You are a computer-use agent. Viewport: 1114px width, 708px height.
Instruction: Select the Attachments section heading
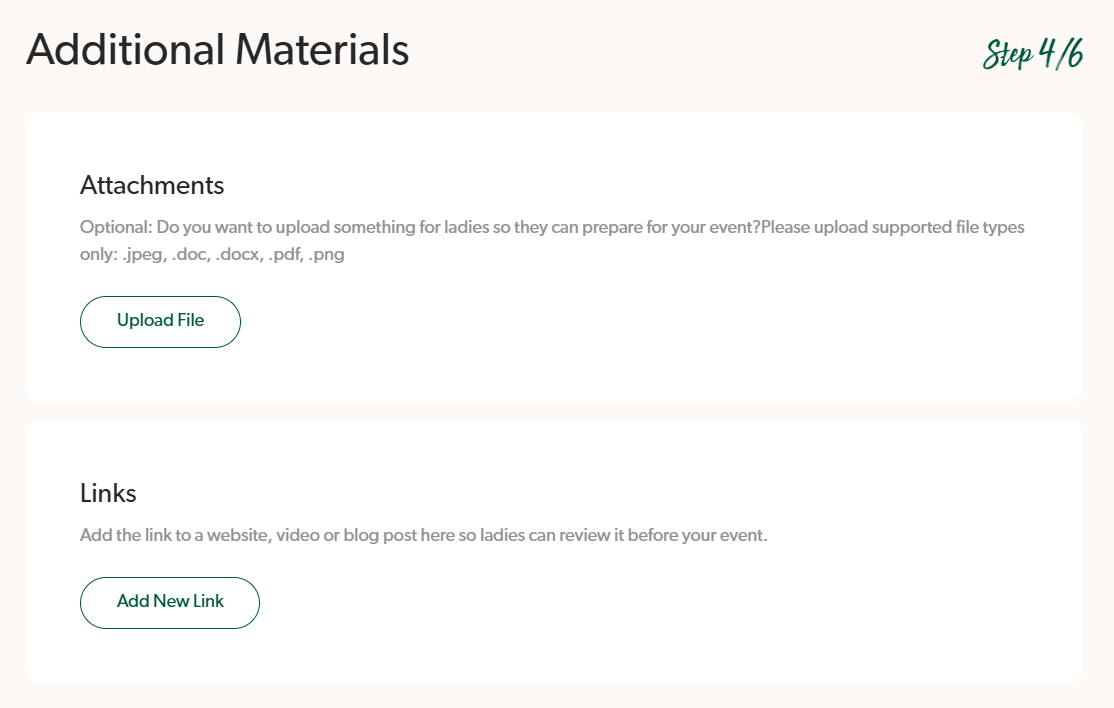click(x=152, y=185)
